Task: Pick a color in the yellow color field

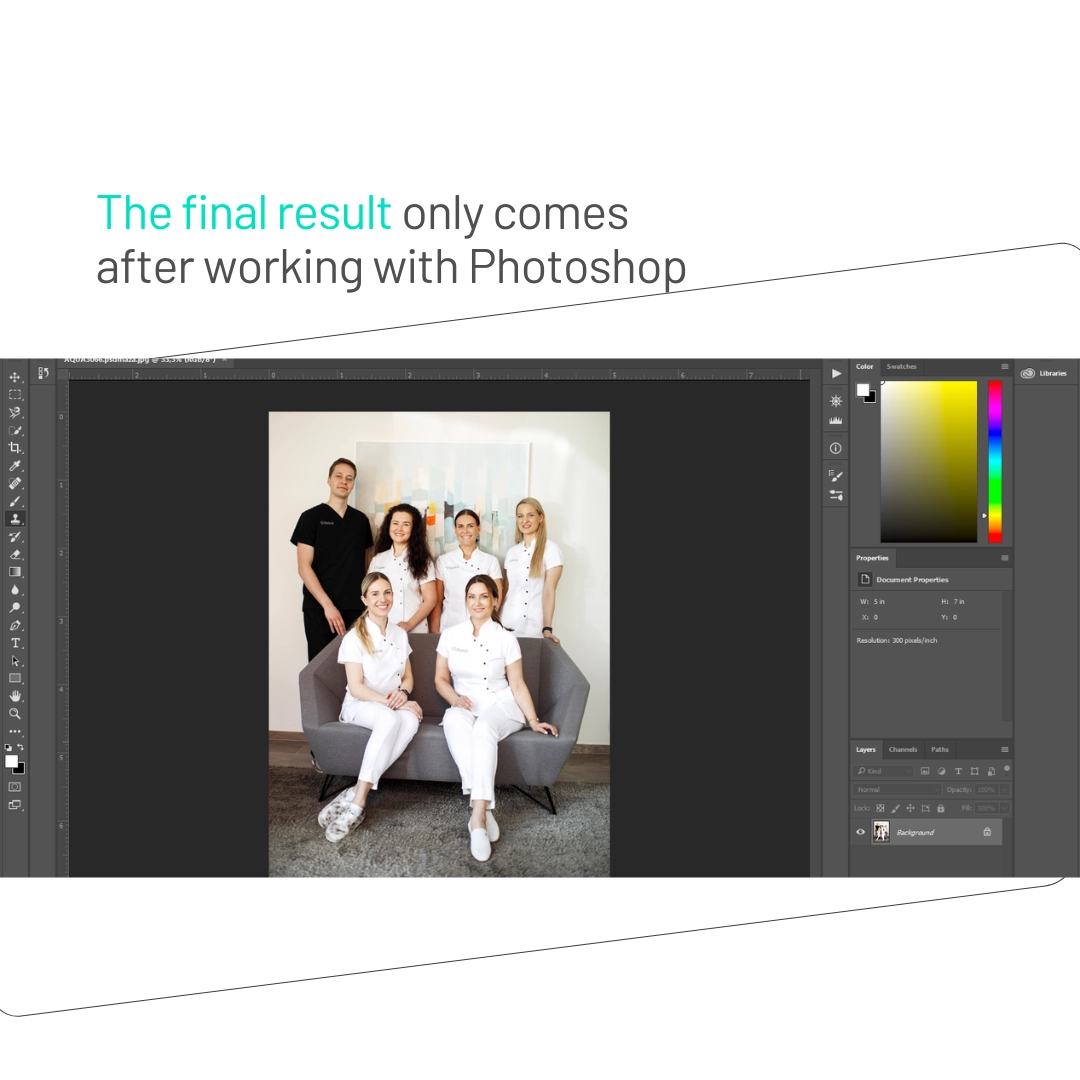Action: (x=928, y=461)
